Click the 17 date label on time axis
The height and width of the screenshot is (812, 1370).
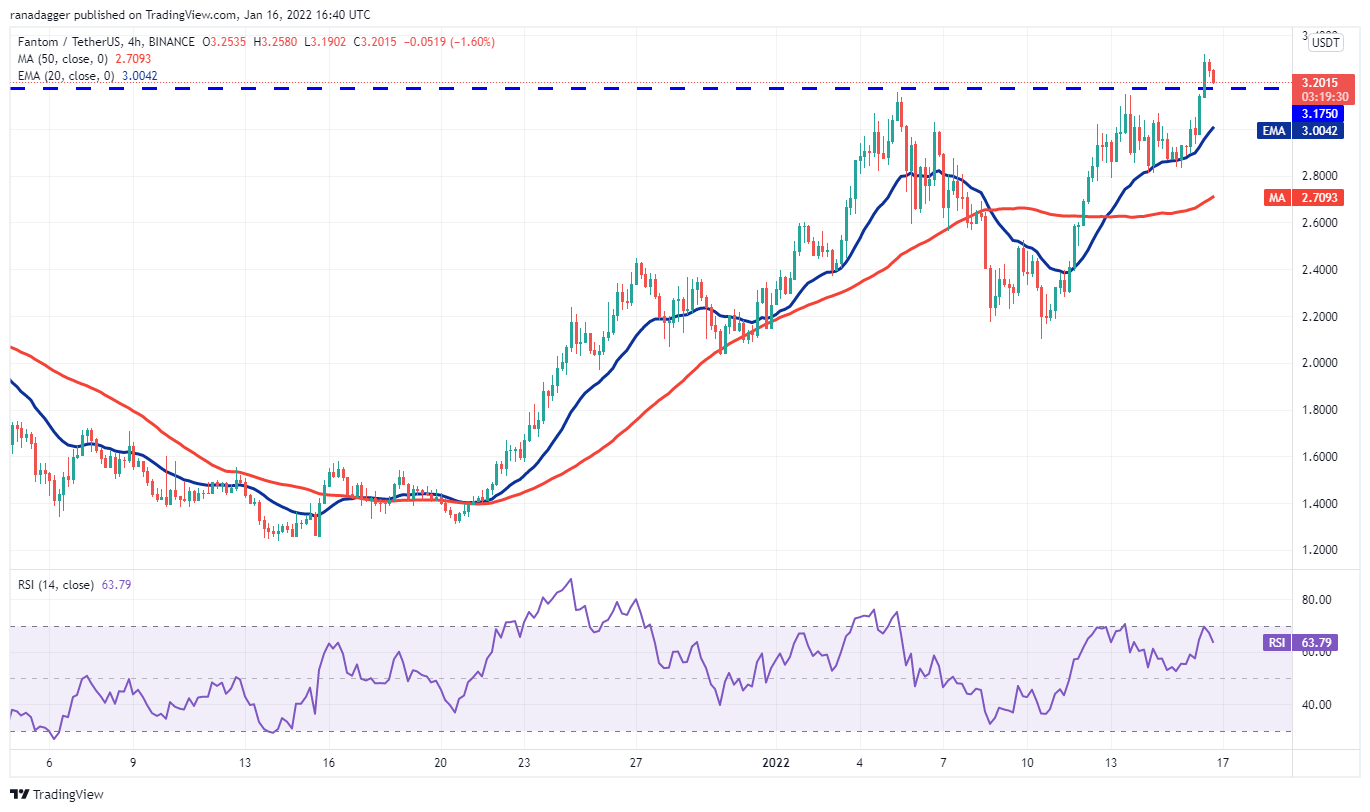click(x=1221, y=762)
